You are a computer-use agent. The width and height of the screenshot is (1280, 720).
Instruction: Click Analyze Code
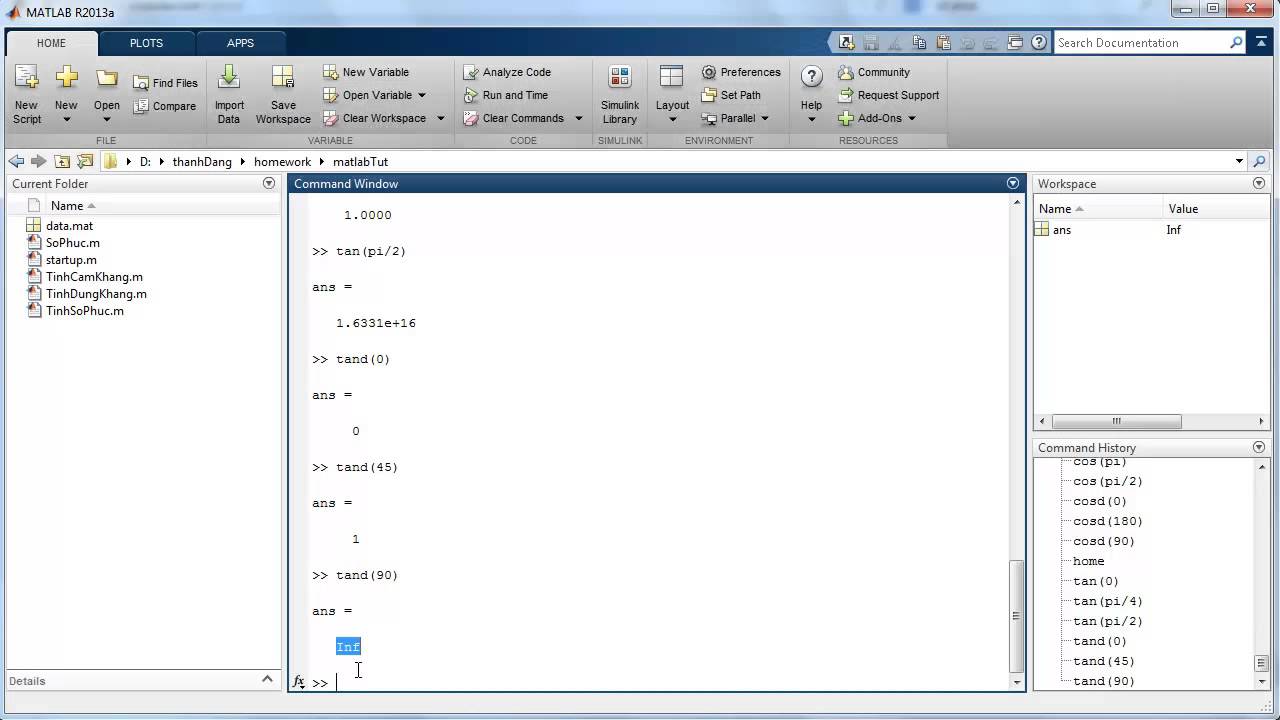click(507, 72)
